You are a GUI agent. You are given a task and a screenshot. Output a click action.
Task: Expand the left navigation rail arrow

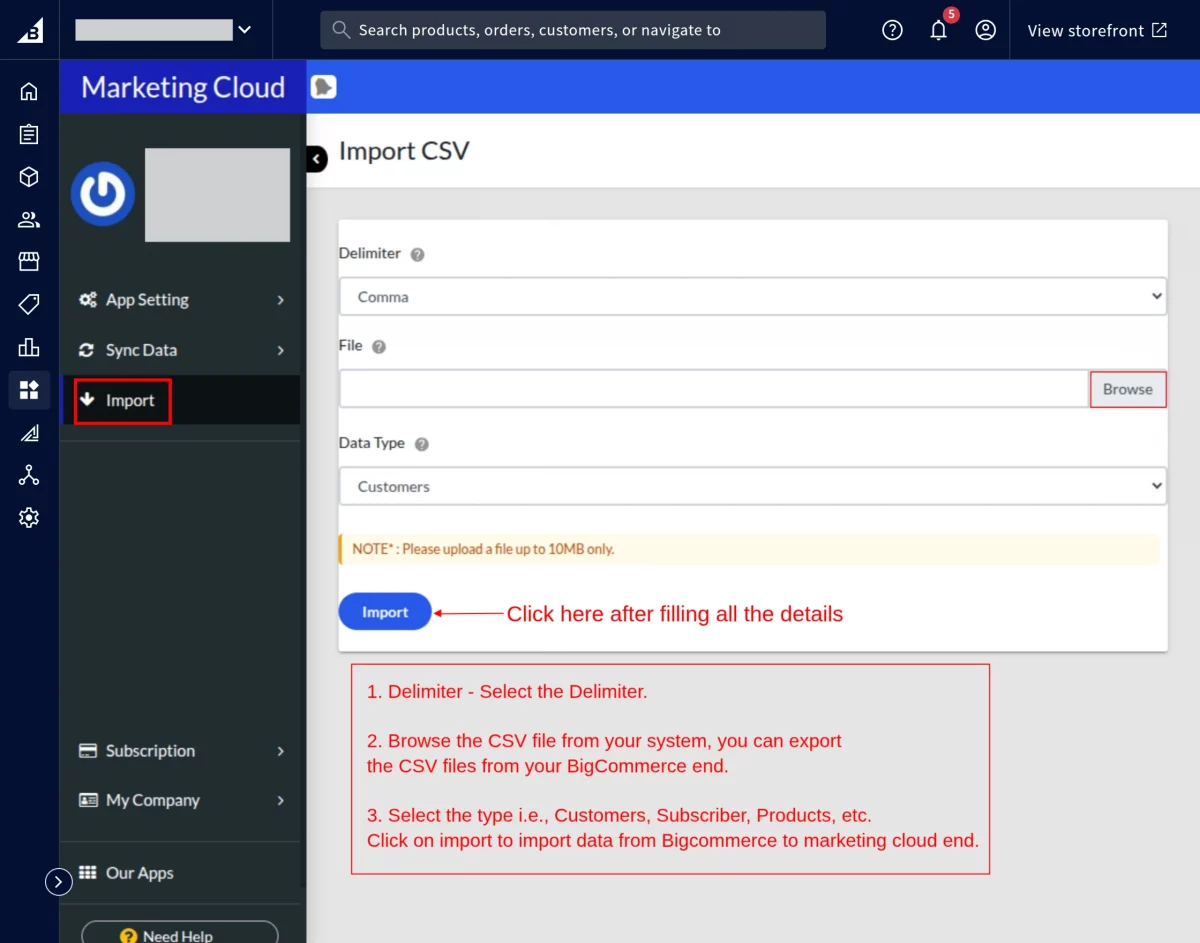tap(59, 881)
